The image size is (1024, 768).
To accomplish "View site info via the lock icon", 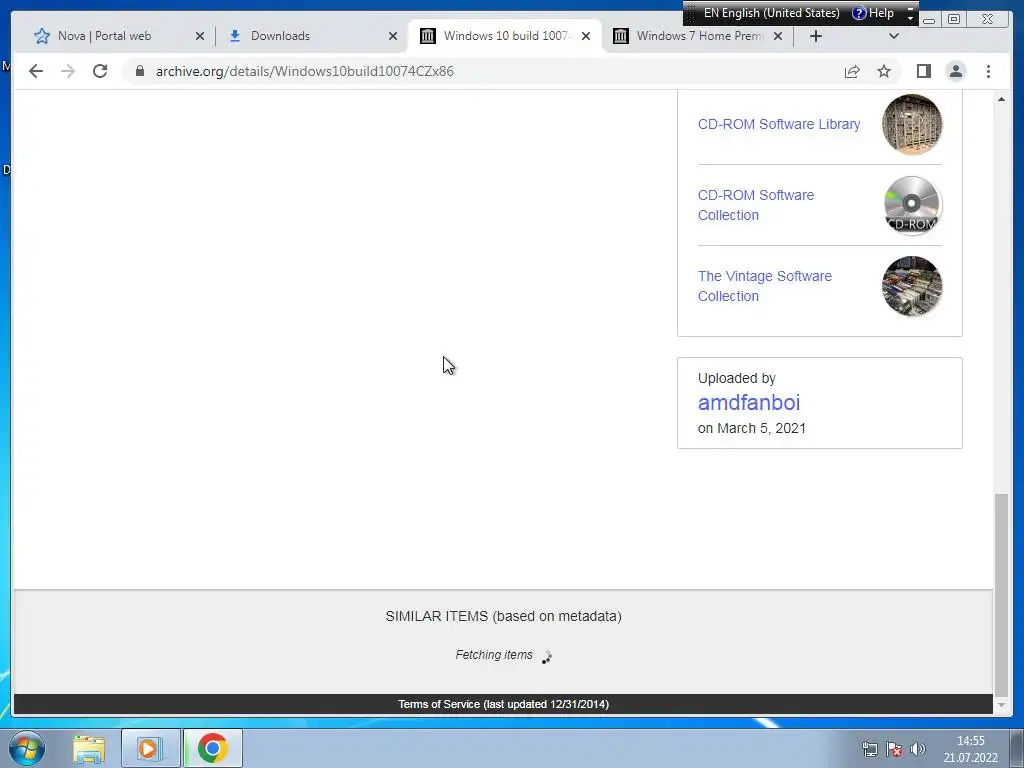I will (140, 71).
